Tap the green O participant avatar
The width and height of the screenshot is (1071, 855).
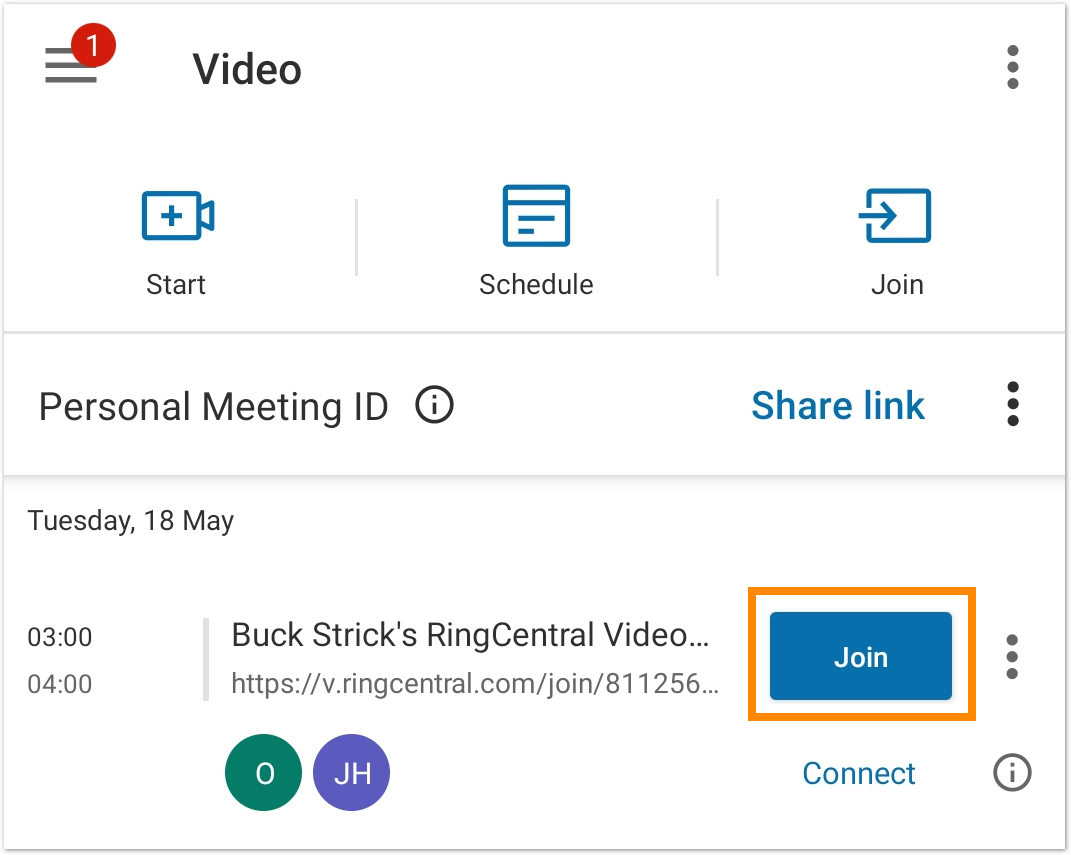tap(263, 772)
